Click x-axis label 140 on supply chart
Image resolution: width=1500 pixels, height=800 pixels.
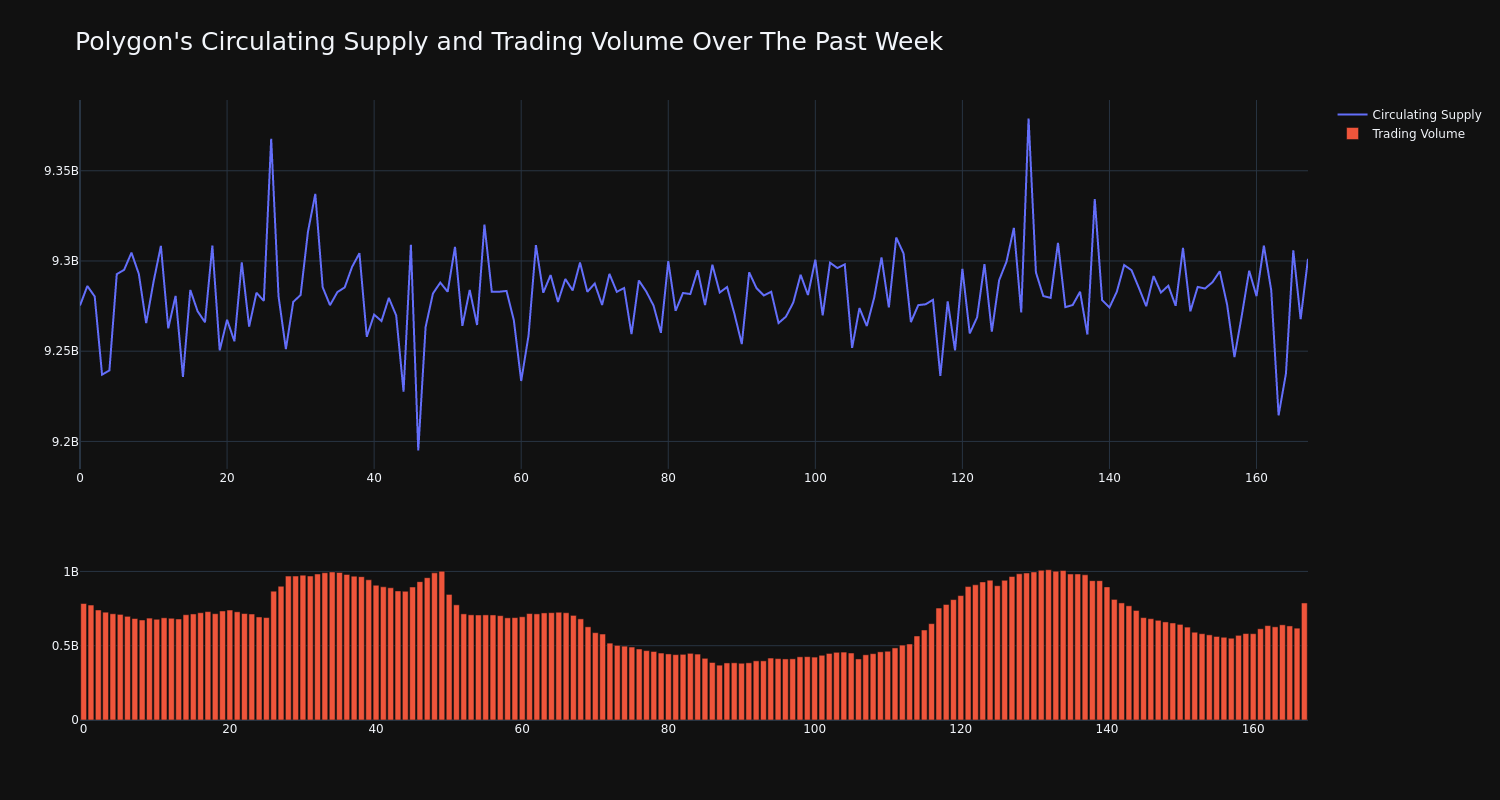coord(1109,478)
